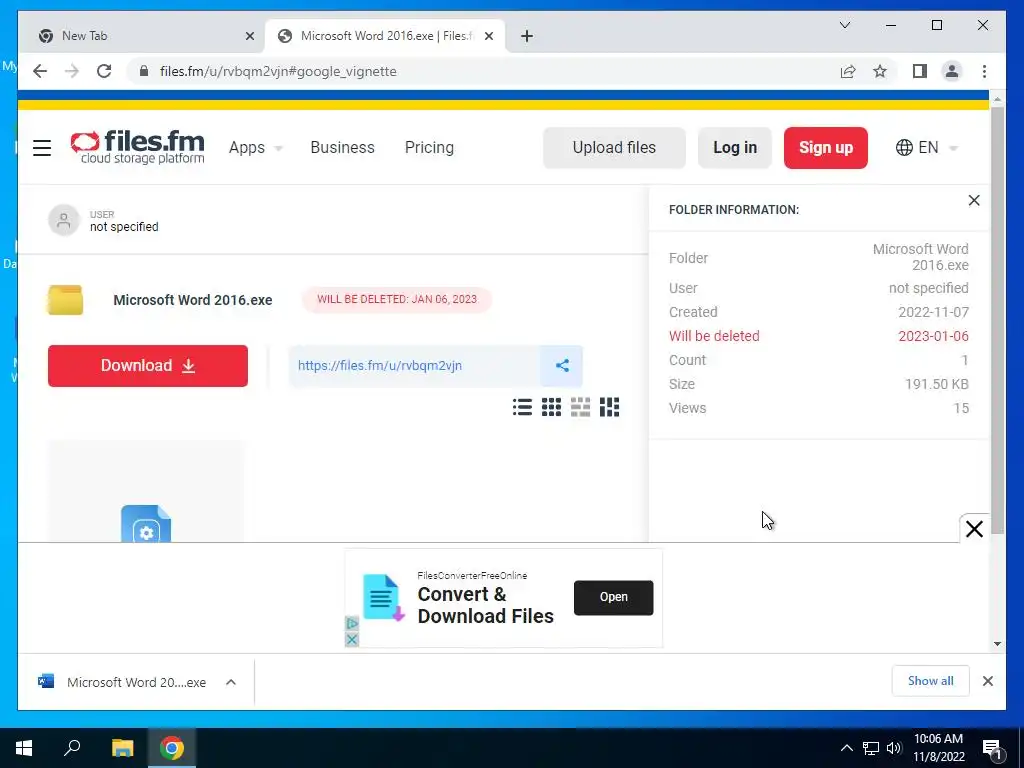
Task: Close the Microsoft Word 2016.exe tab
Action: (488, 36)
